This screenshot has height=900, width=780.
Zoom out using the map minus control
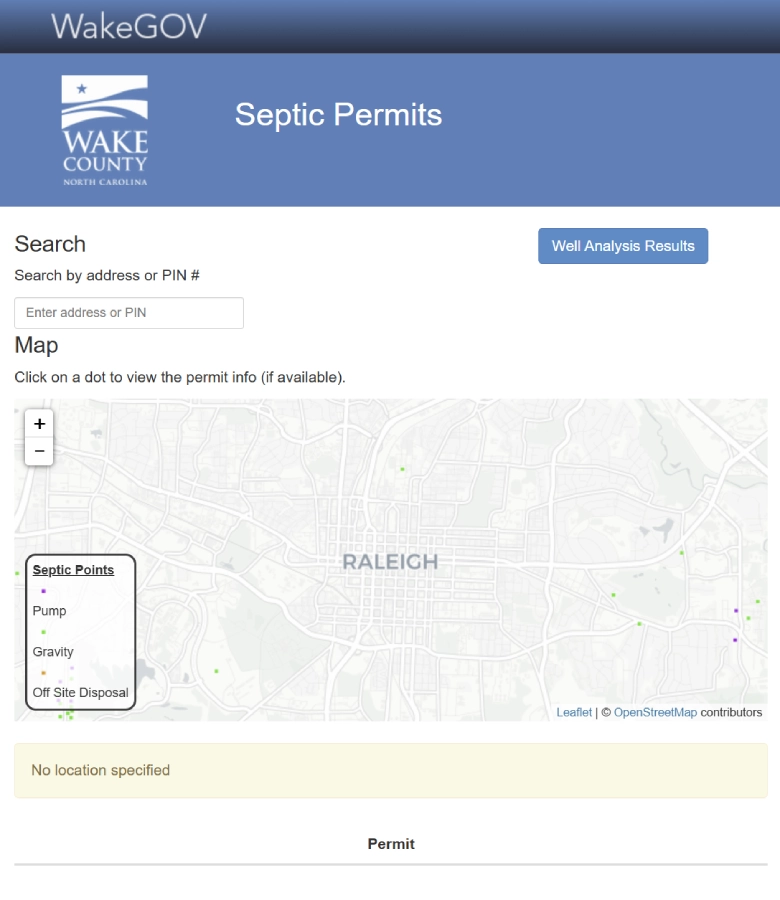(37, 452)
